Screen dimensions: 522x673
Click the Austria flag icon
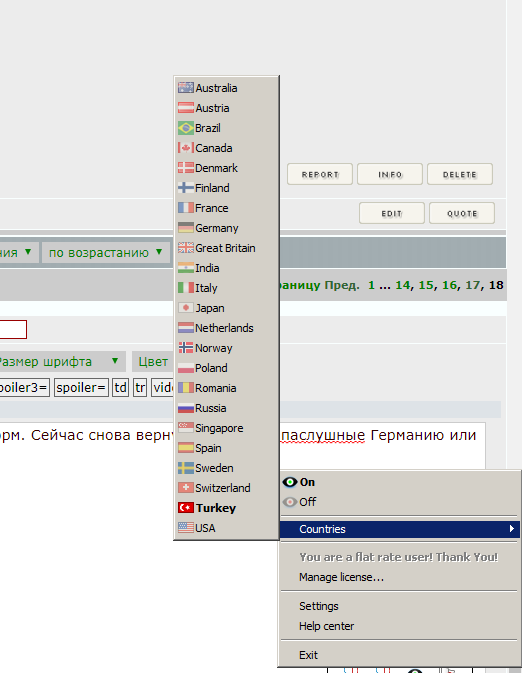(186, 108)
